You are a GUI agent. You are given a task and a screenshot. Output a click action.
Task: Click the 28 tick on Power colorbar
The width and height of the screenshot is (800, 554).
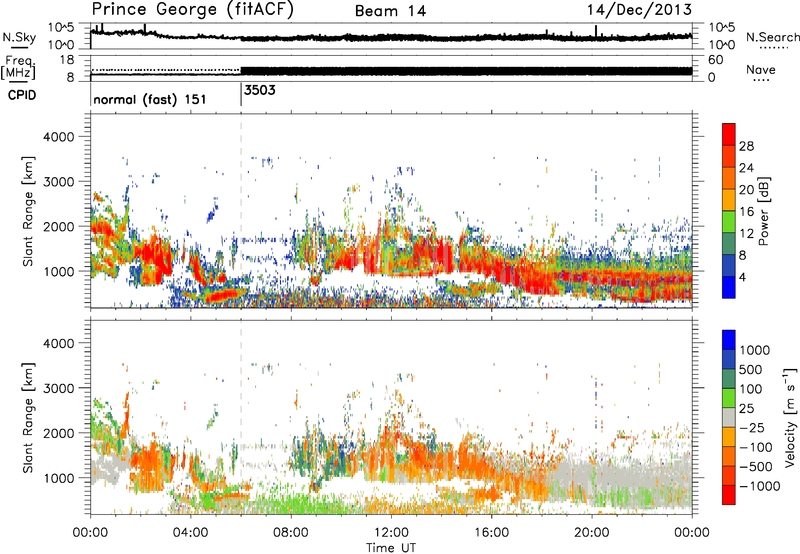[x=746, y=146]
